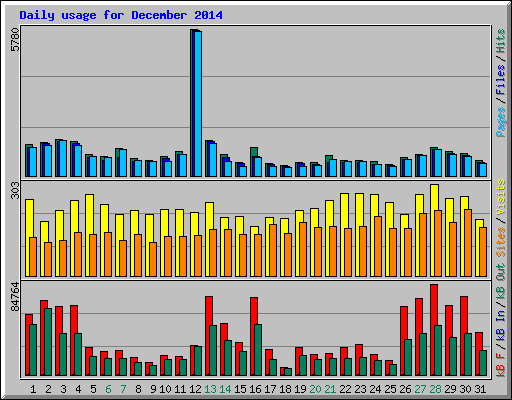Click the 5780 axis value

coord(15,40)
